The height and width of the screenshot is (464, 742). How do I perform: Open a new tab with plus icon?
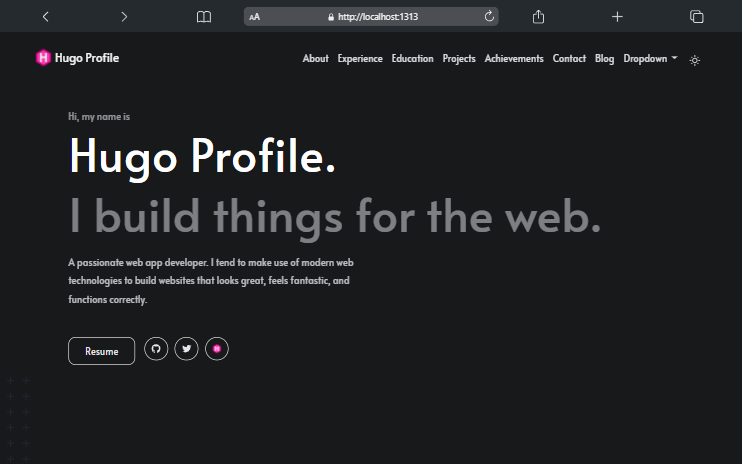[x=617, y=17]
